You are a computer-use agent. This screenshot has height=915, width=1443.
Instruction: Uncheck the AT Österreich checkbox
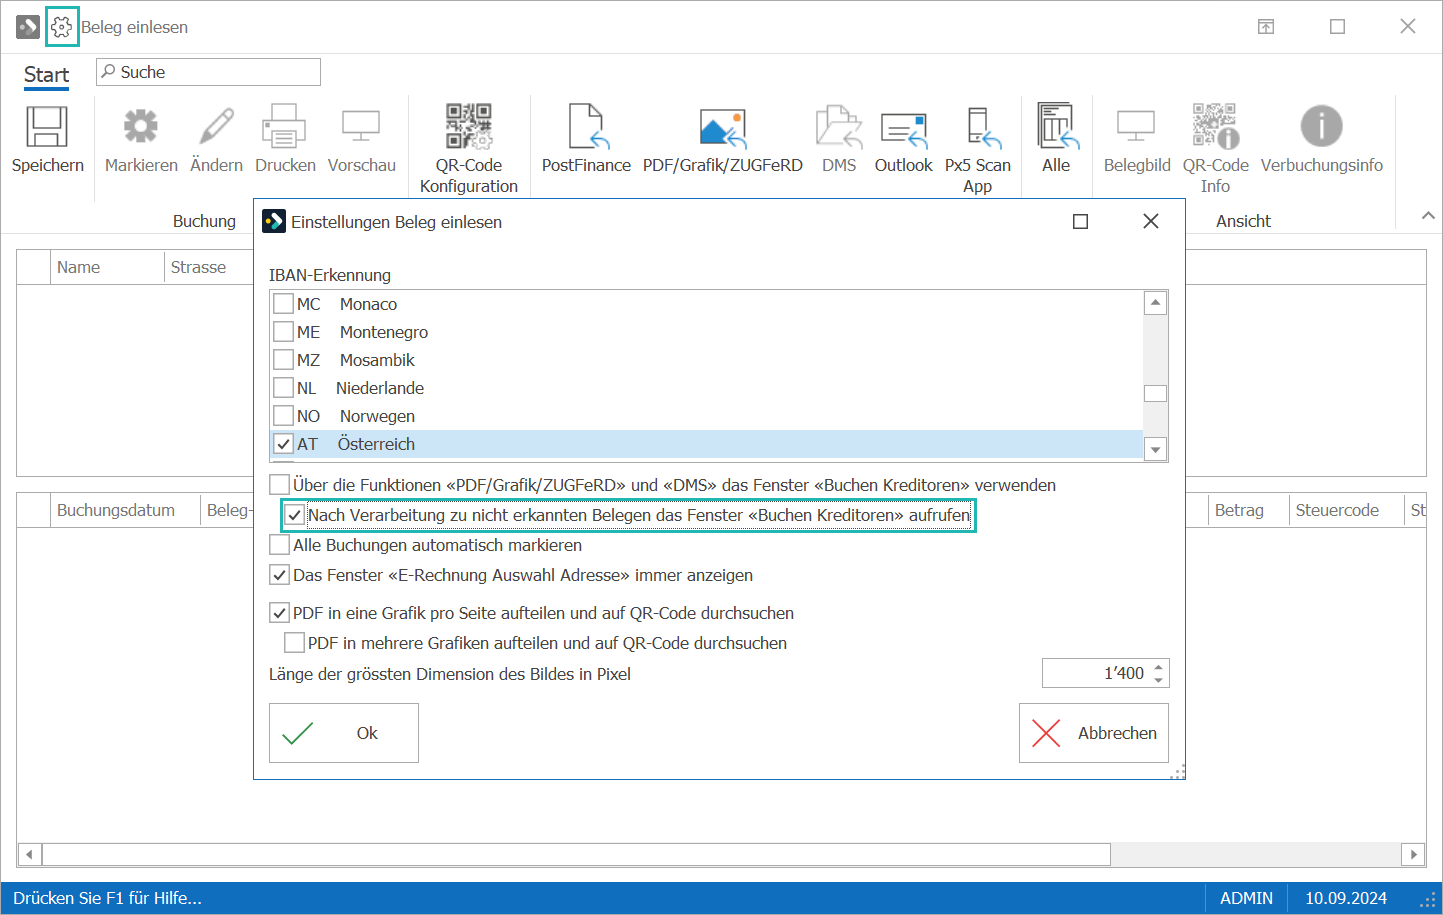[x=284, y=444]
